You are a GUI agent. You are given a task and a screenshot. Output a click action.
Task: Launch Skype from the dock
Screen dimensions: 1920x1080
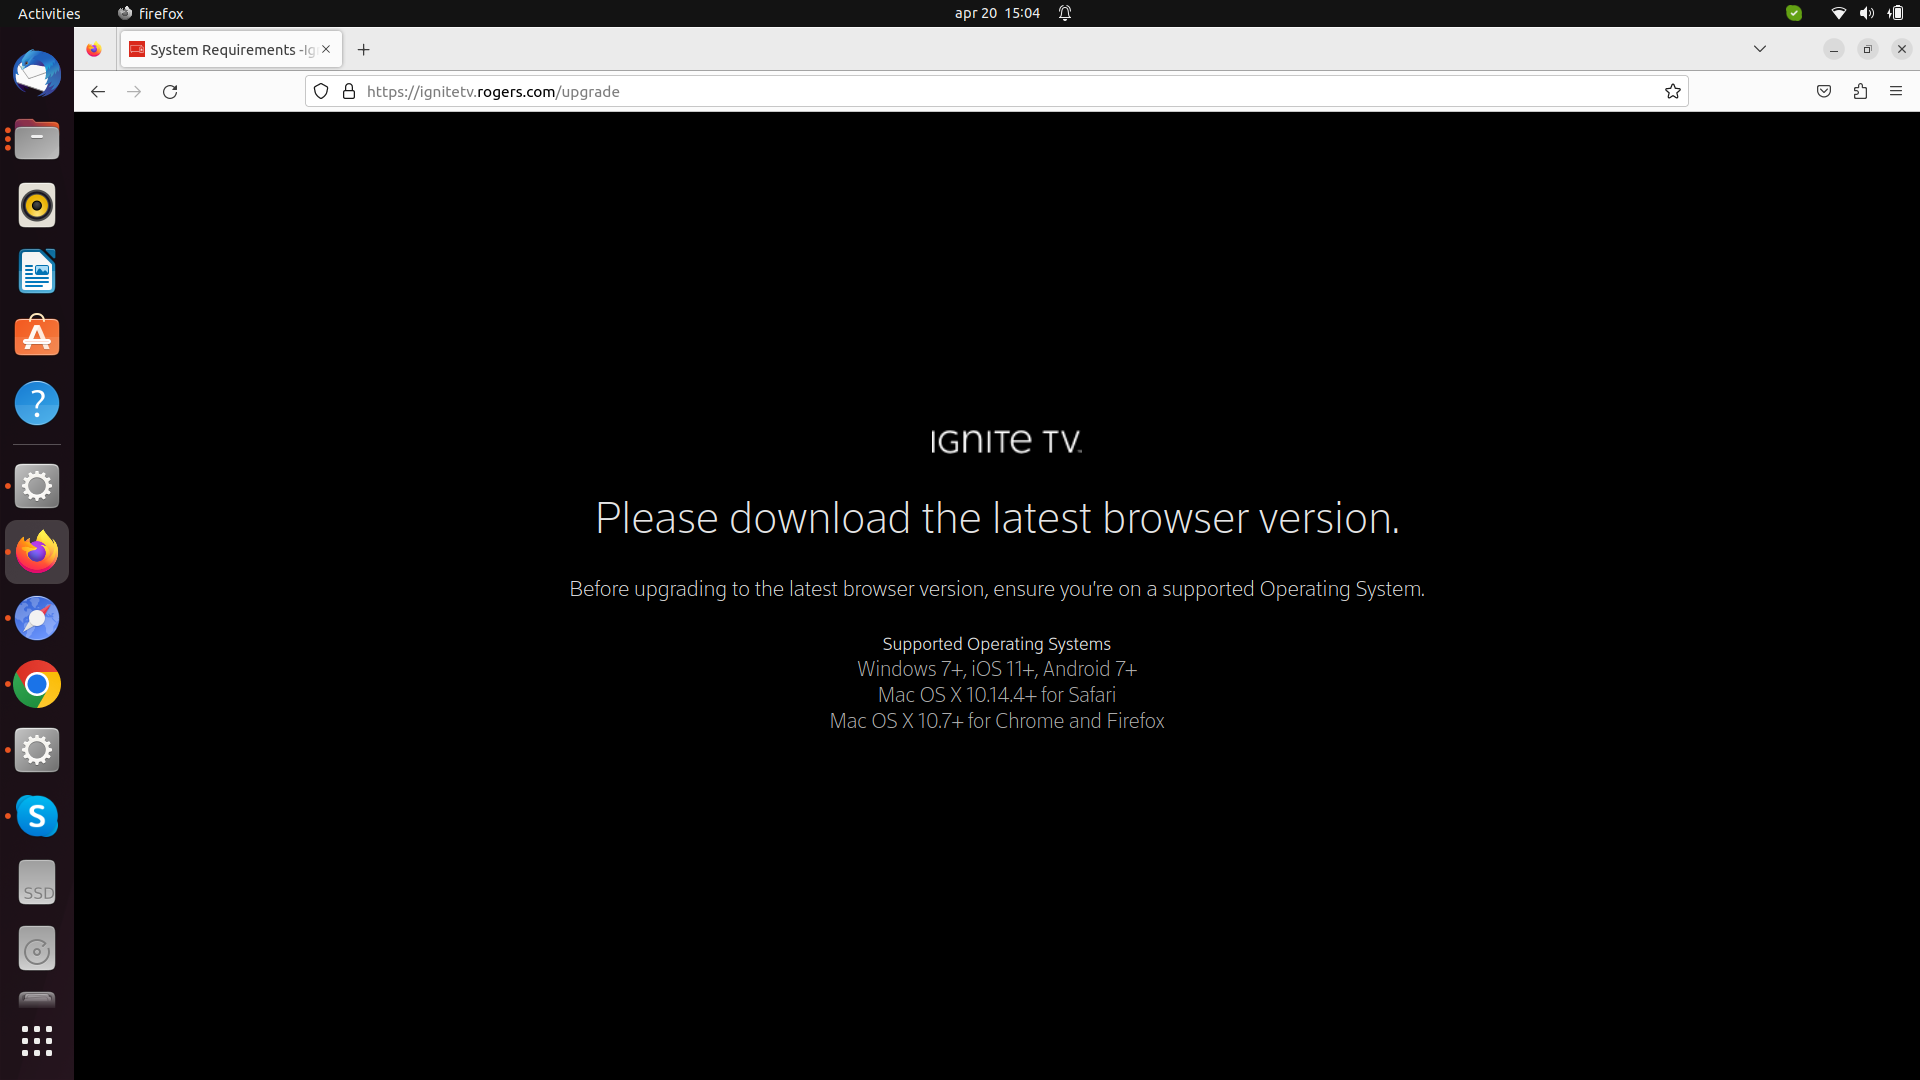(36, 816)
